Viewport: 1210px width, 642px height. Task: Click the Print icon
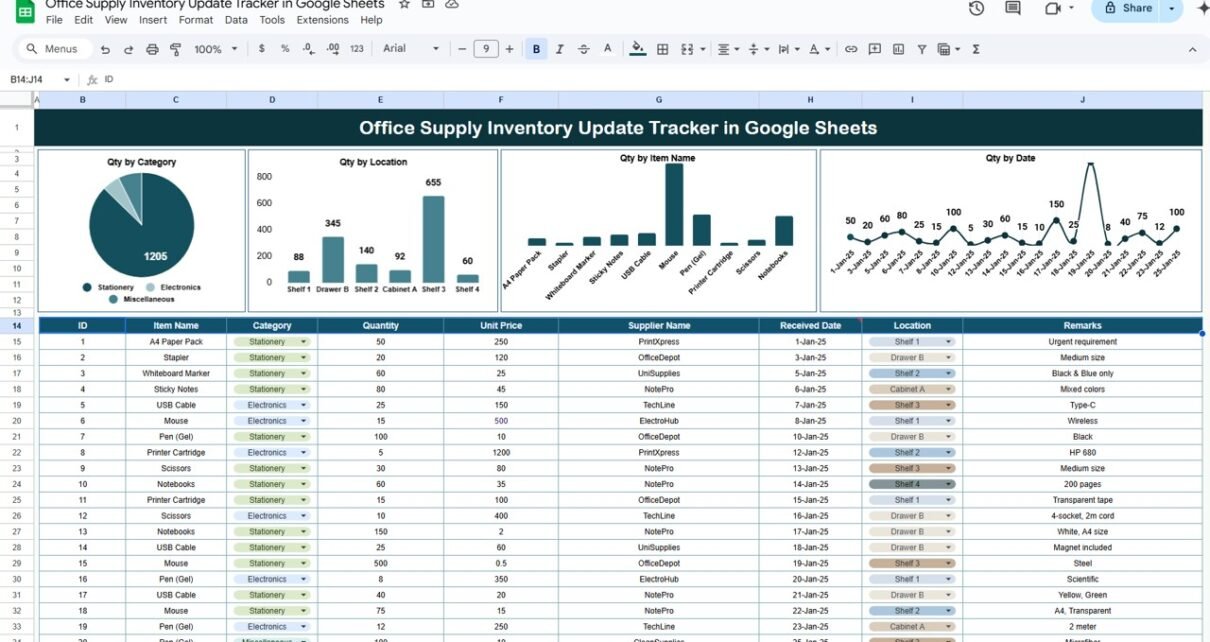click(152, 49)
